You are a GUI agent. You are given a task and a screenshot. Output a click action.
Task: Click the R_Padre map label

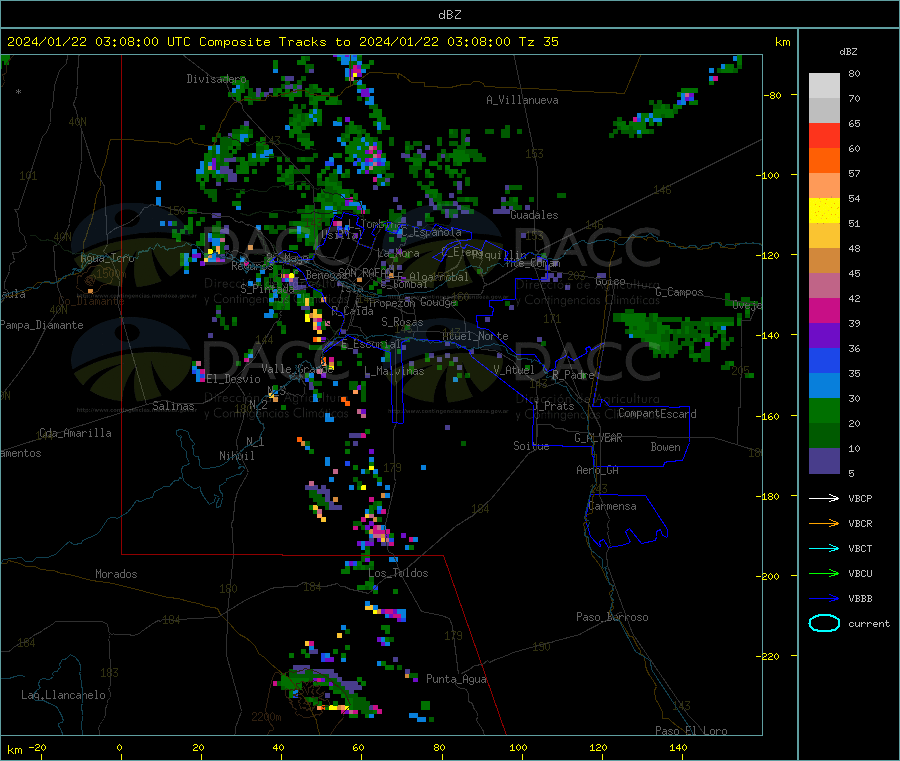pyautogui.click(x=573, y=375)
